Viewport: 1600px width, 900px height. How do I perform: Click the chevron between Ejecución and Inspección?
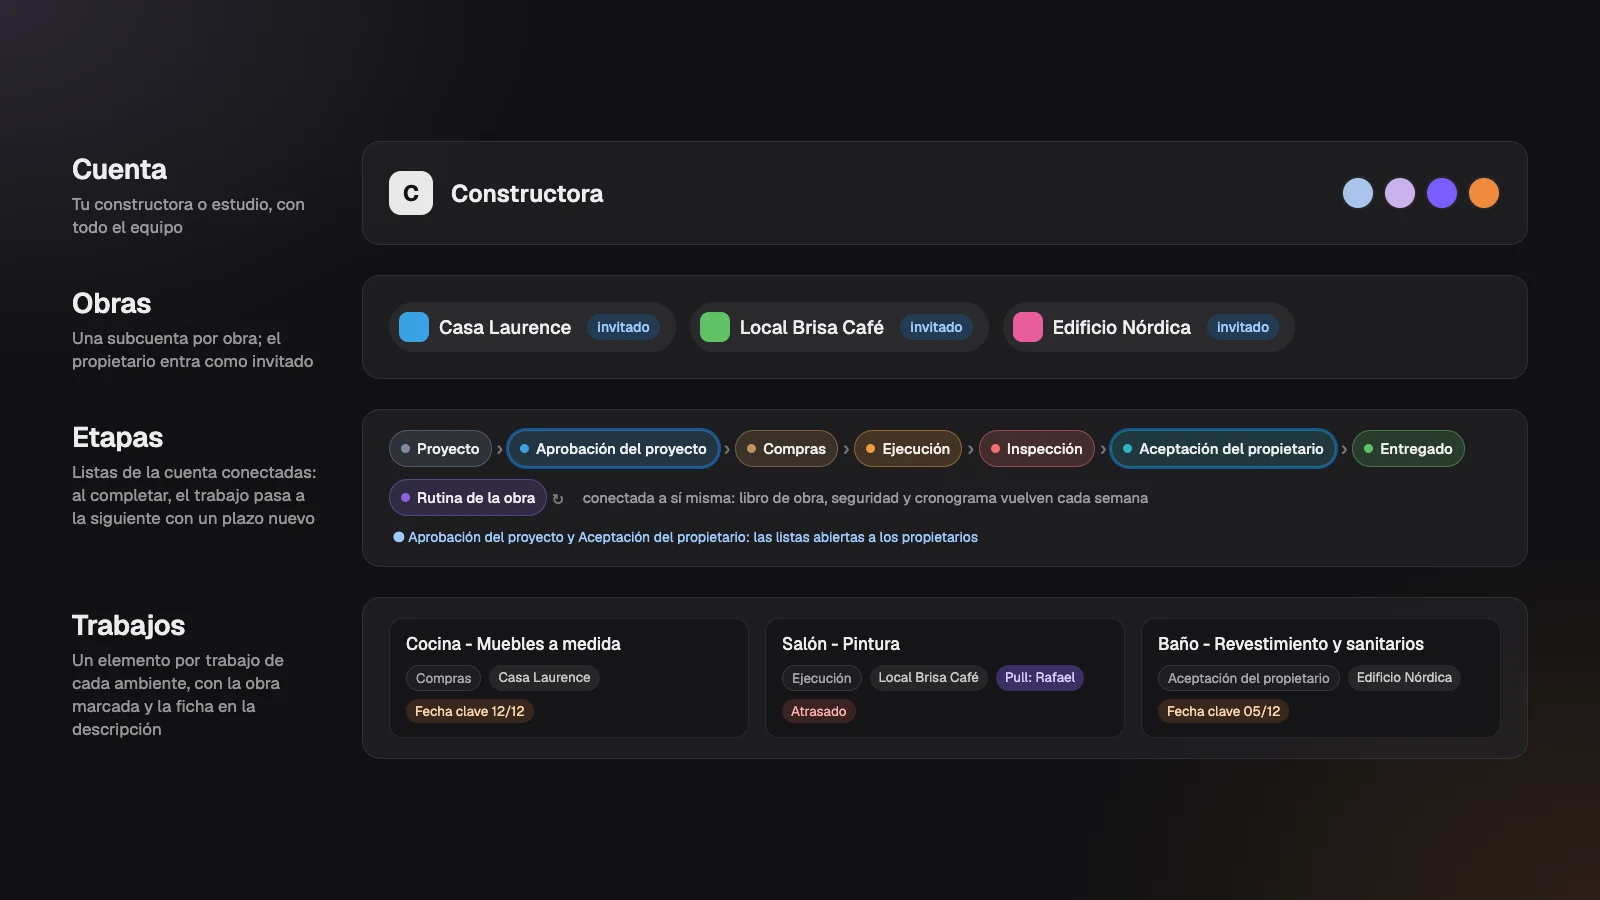click(971, 450)
